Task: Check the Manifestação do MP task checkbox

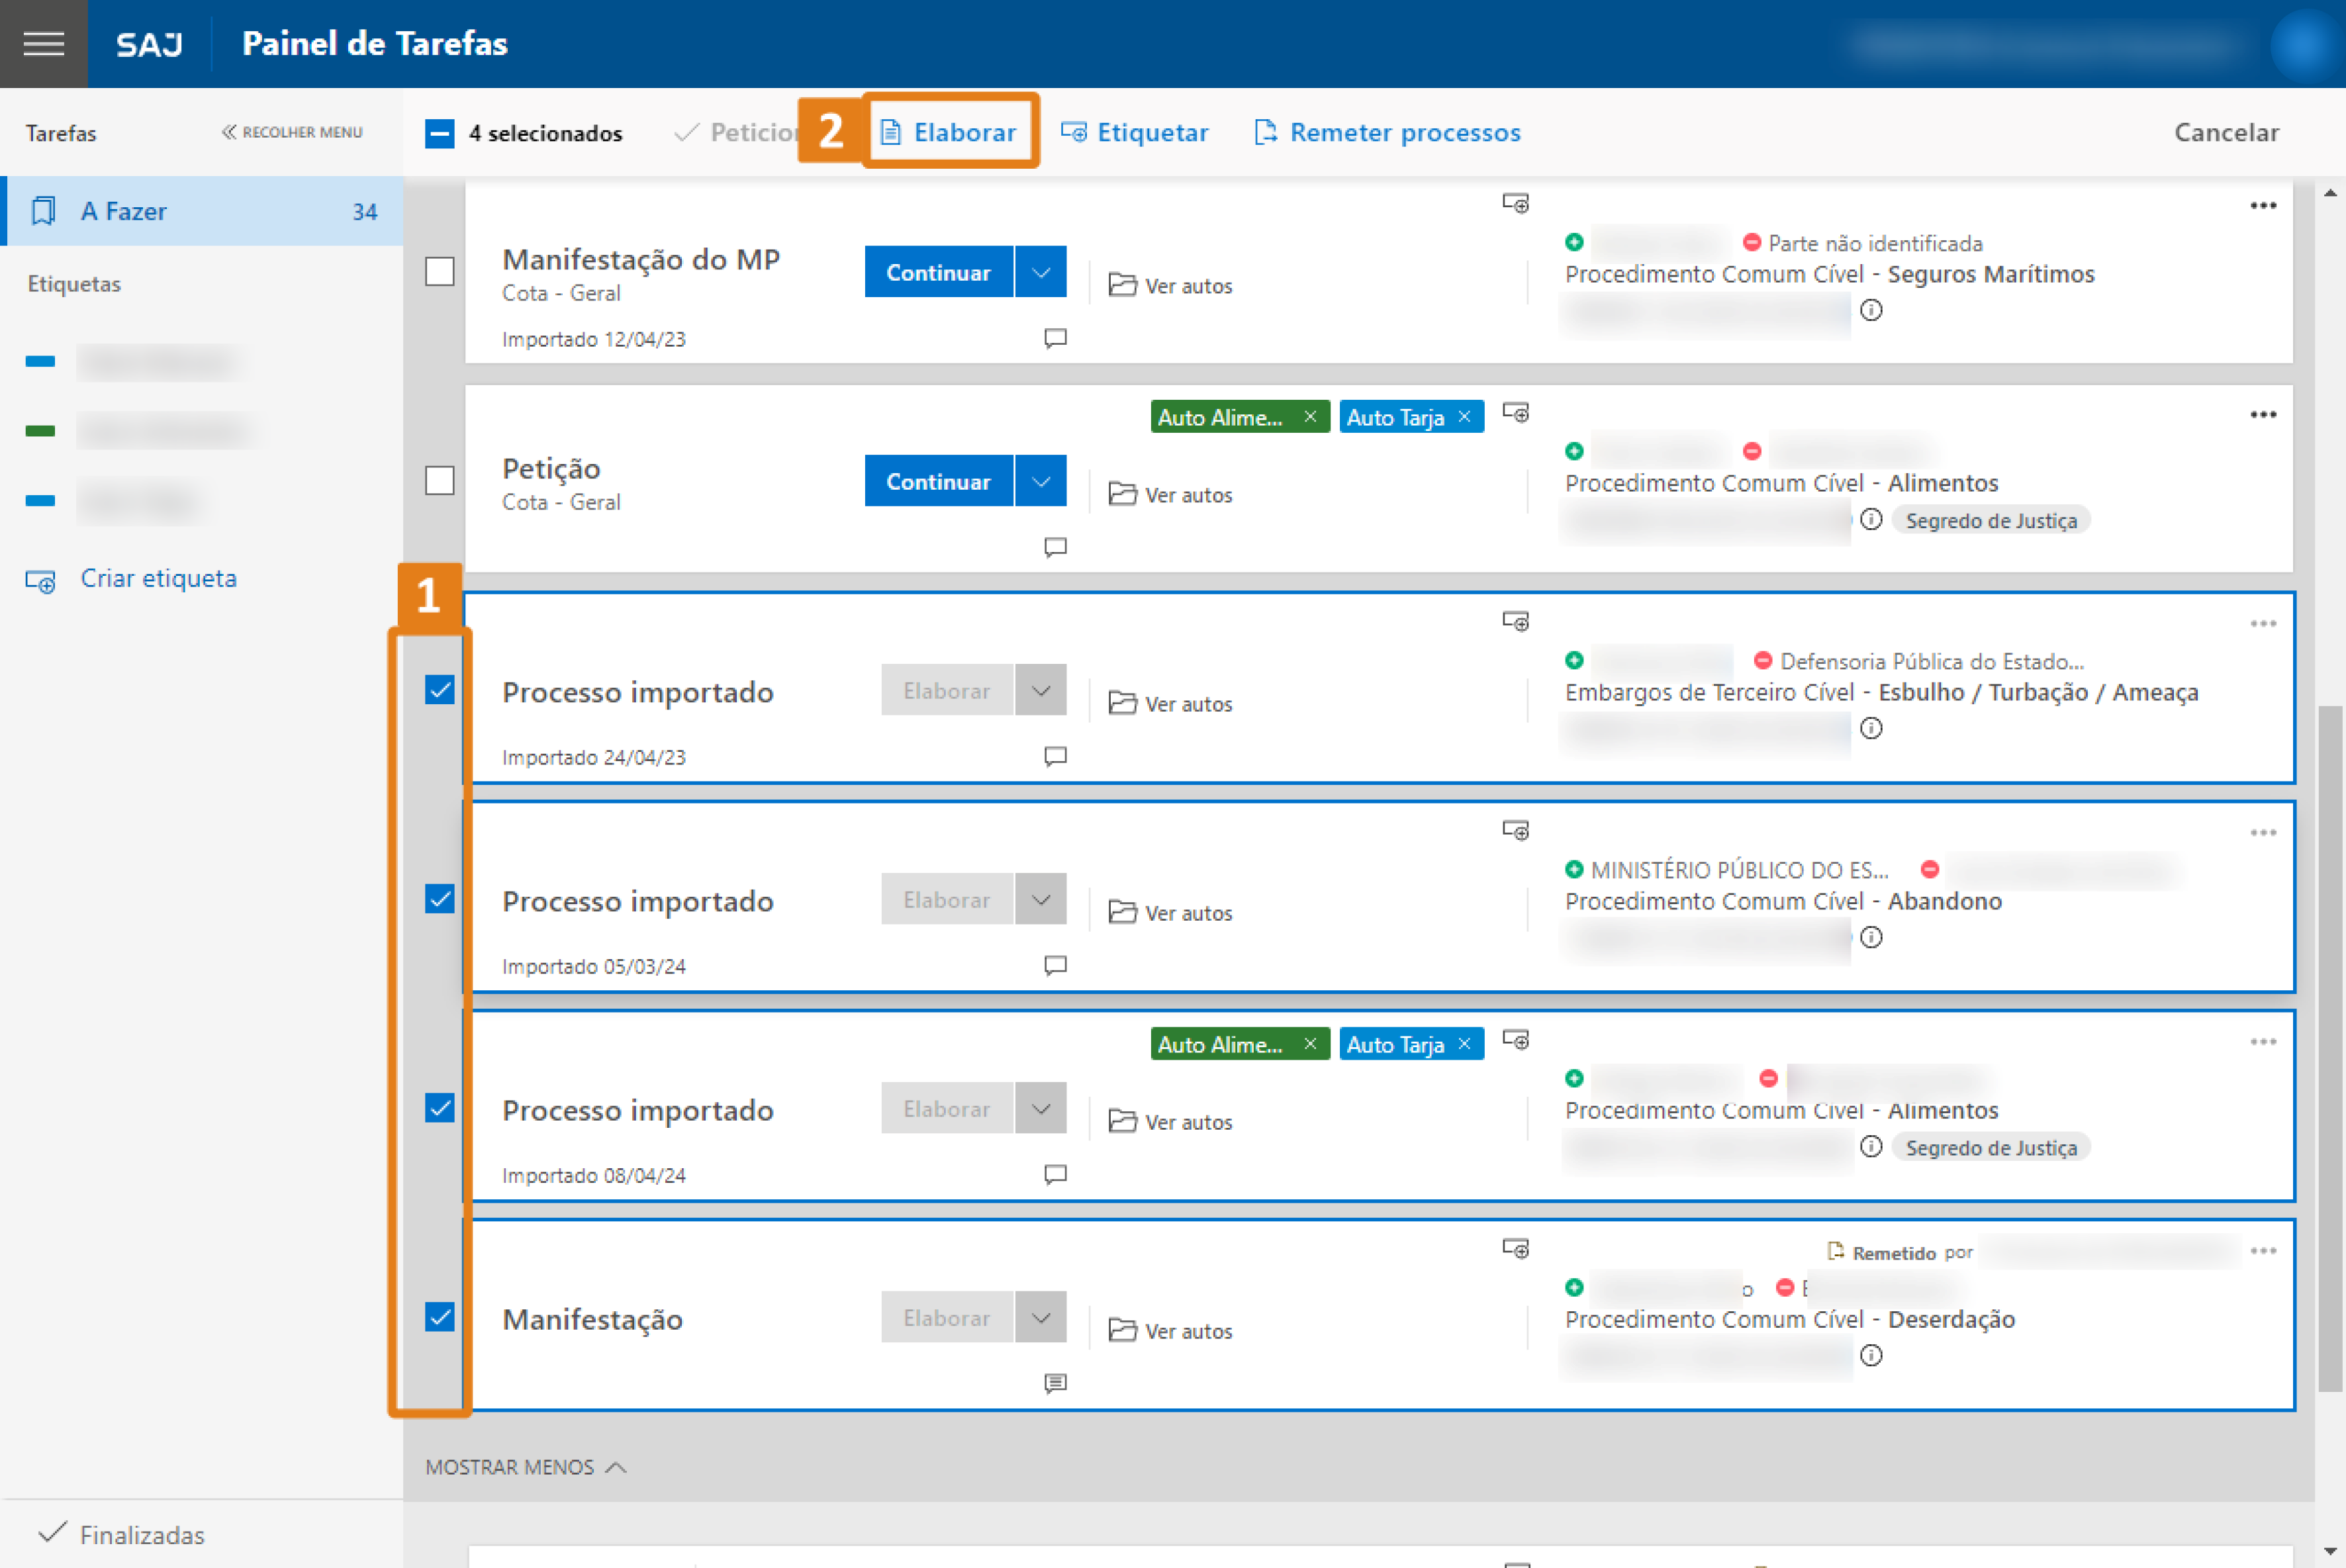Action: [x=440, y=272]
